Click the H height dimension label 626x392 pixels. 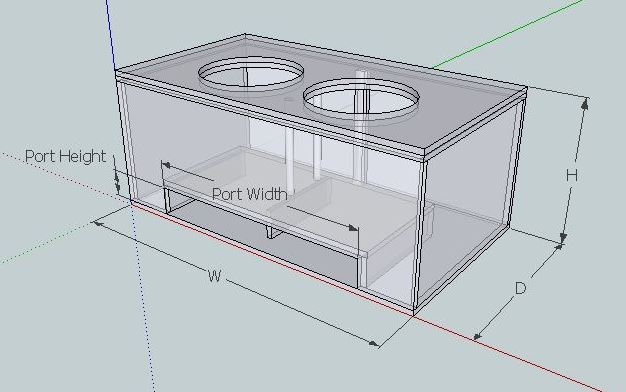click(x=572, y=175)
